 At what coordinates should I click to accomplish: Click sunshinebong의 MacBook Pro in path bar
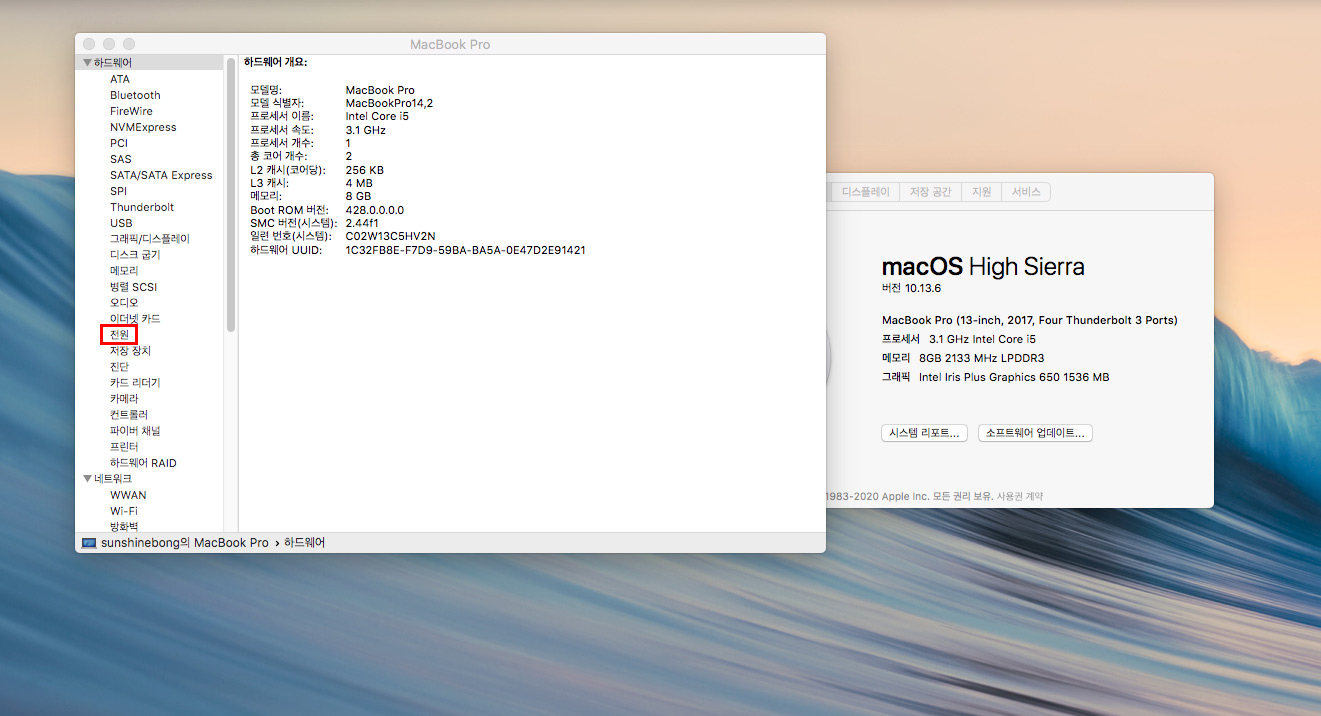pyautogui.click(x=185, y=543)
